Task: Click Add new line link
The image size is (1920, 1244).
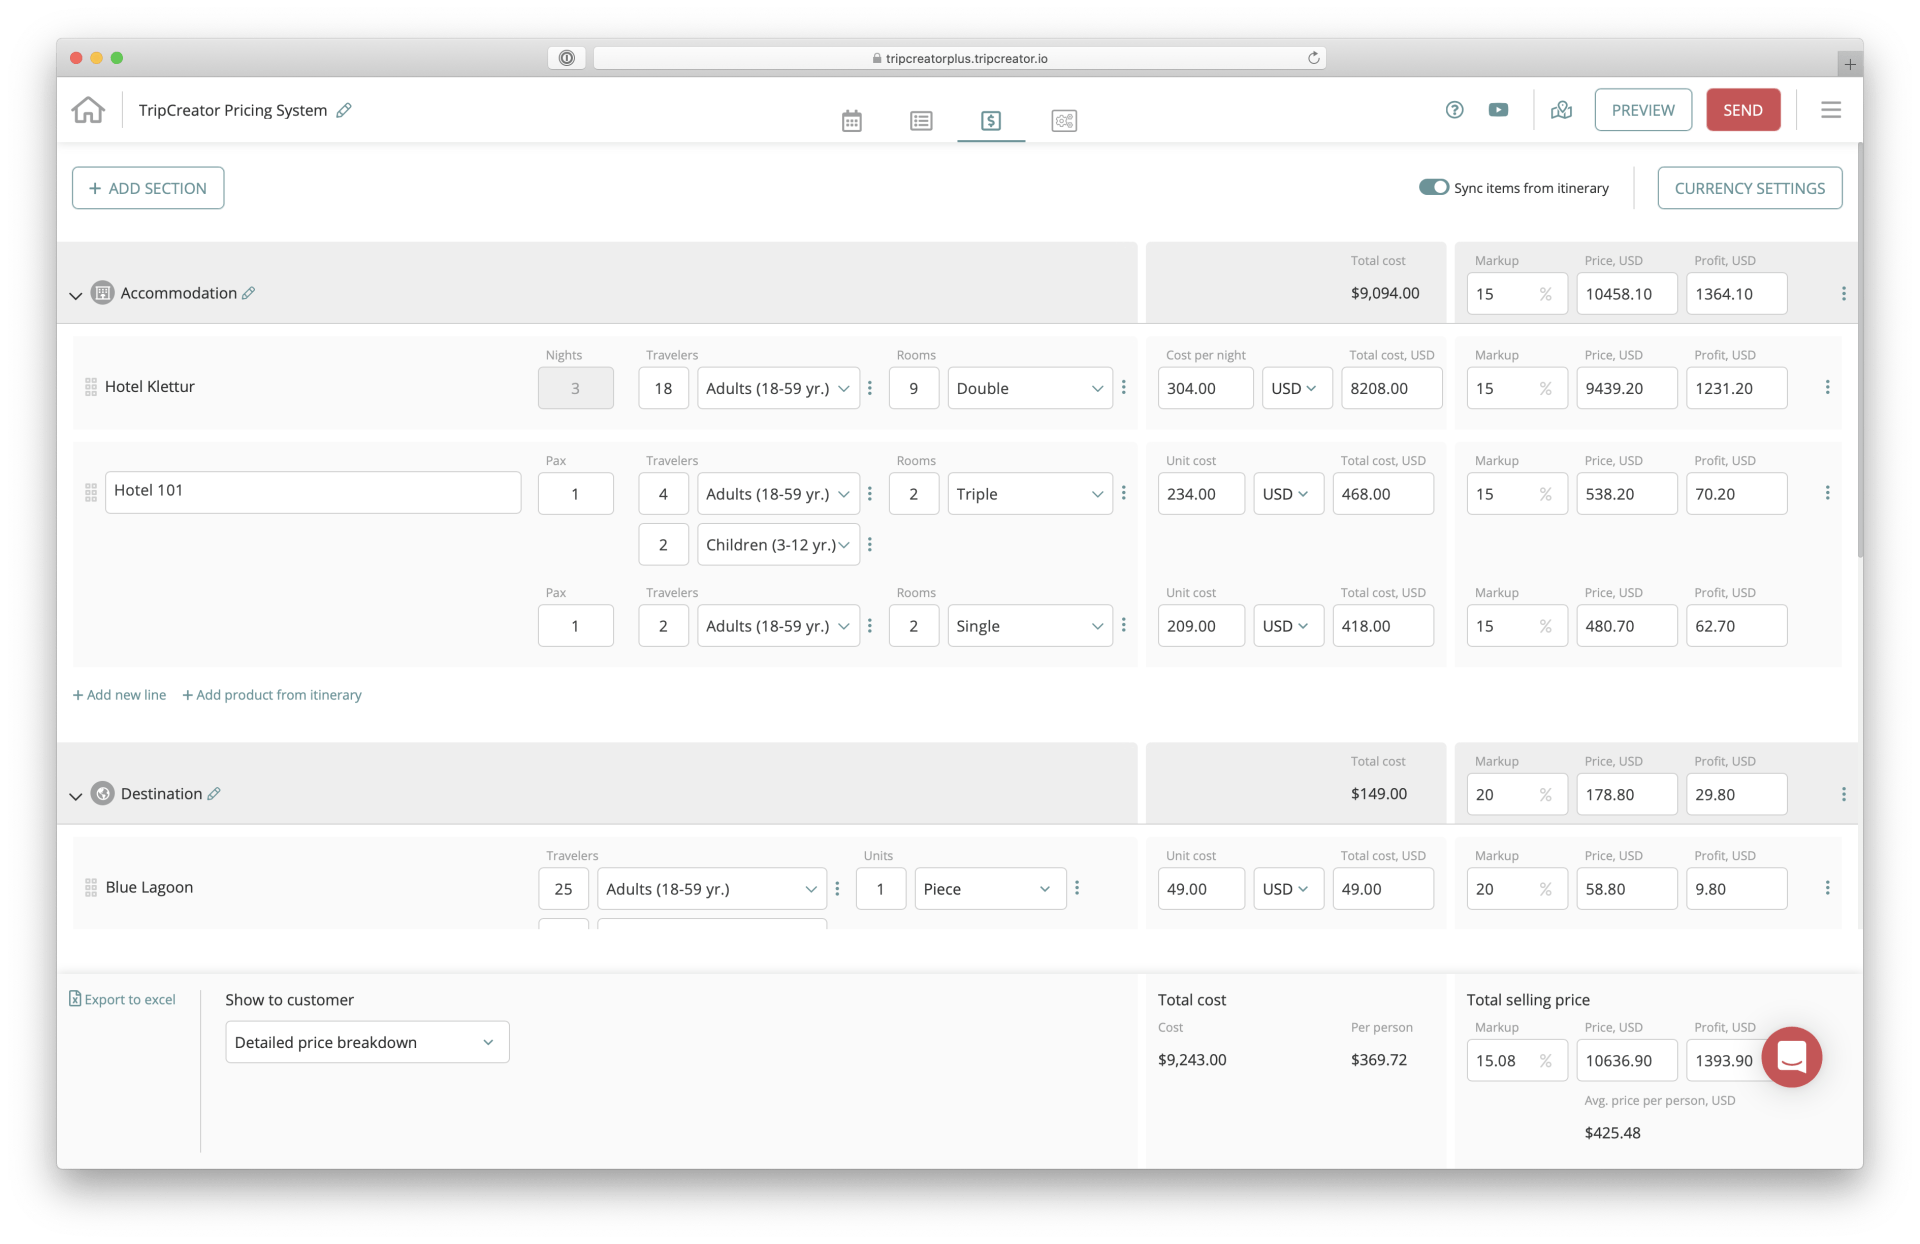Action: [x=120, y=695]
